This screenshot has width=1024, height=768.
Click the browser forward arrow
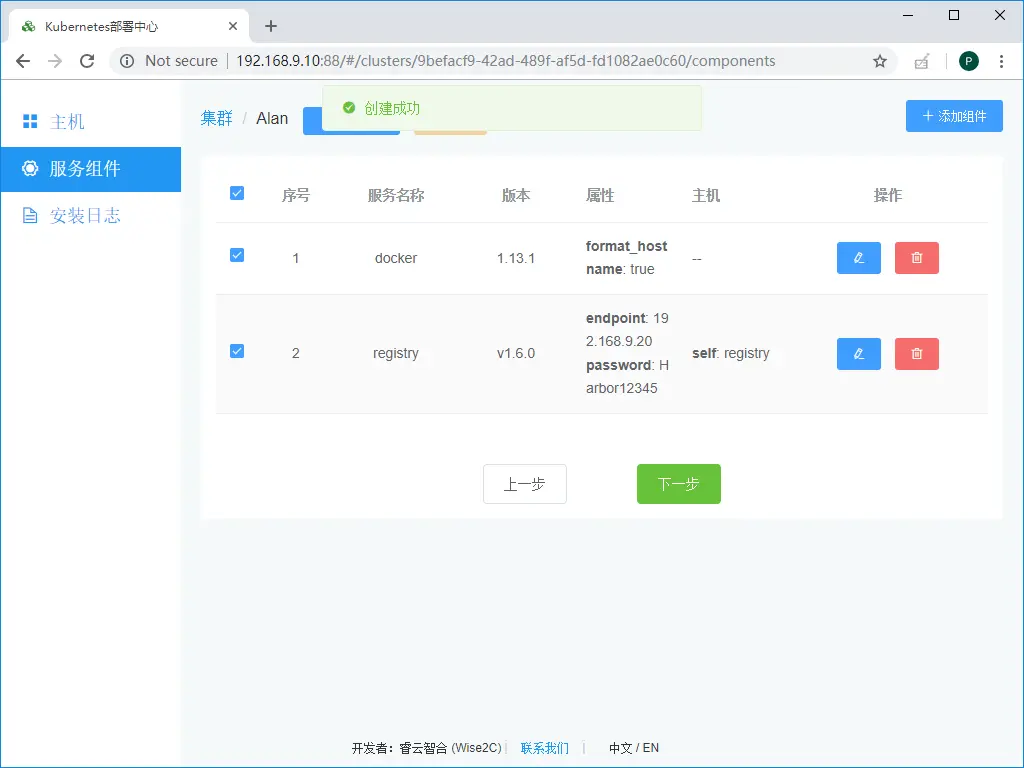[x=55, y=61]
